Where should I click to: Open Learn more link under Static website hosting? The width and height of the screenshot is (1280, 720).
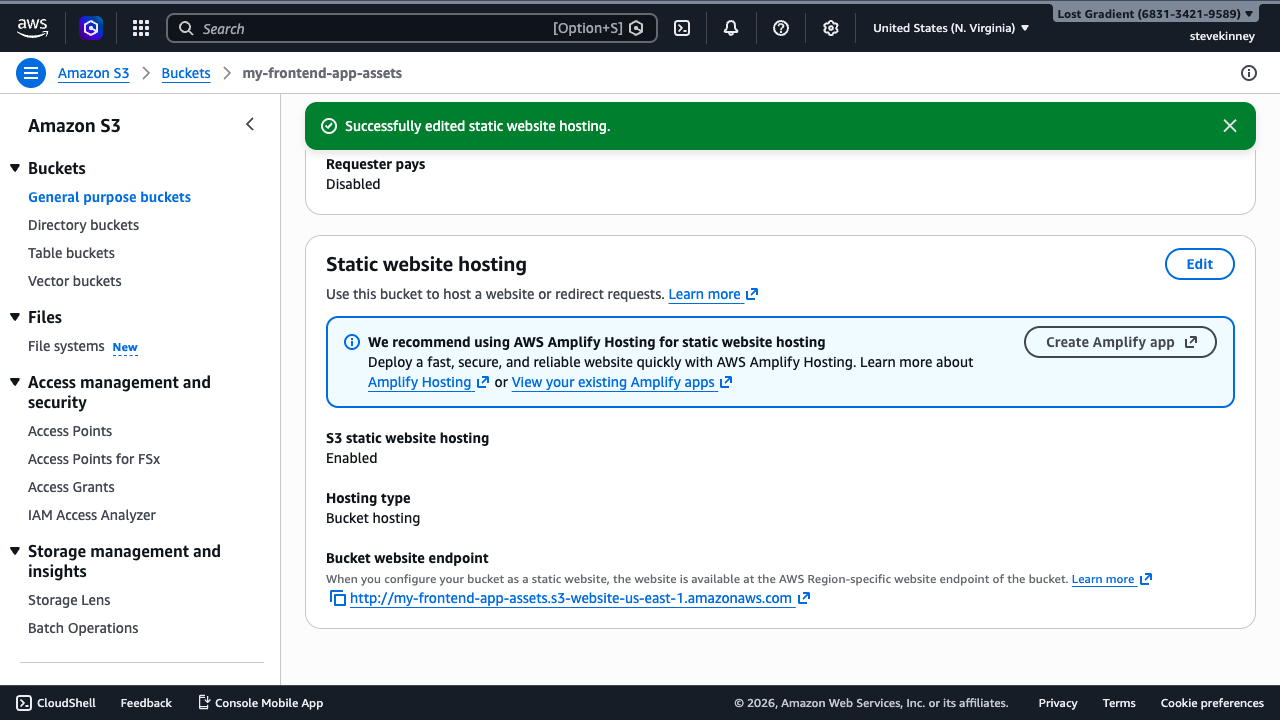click(x=713, y=294)
